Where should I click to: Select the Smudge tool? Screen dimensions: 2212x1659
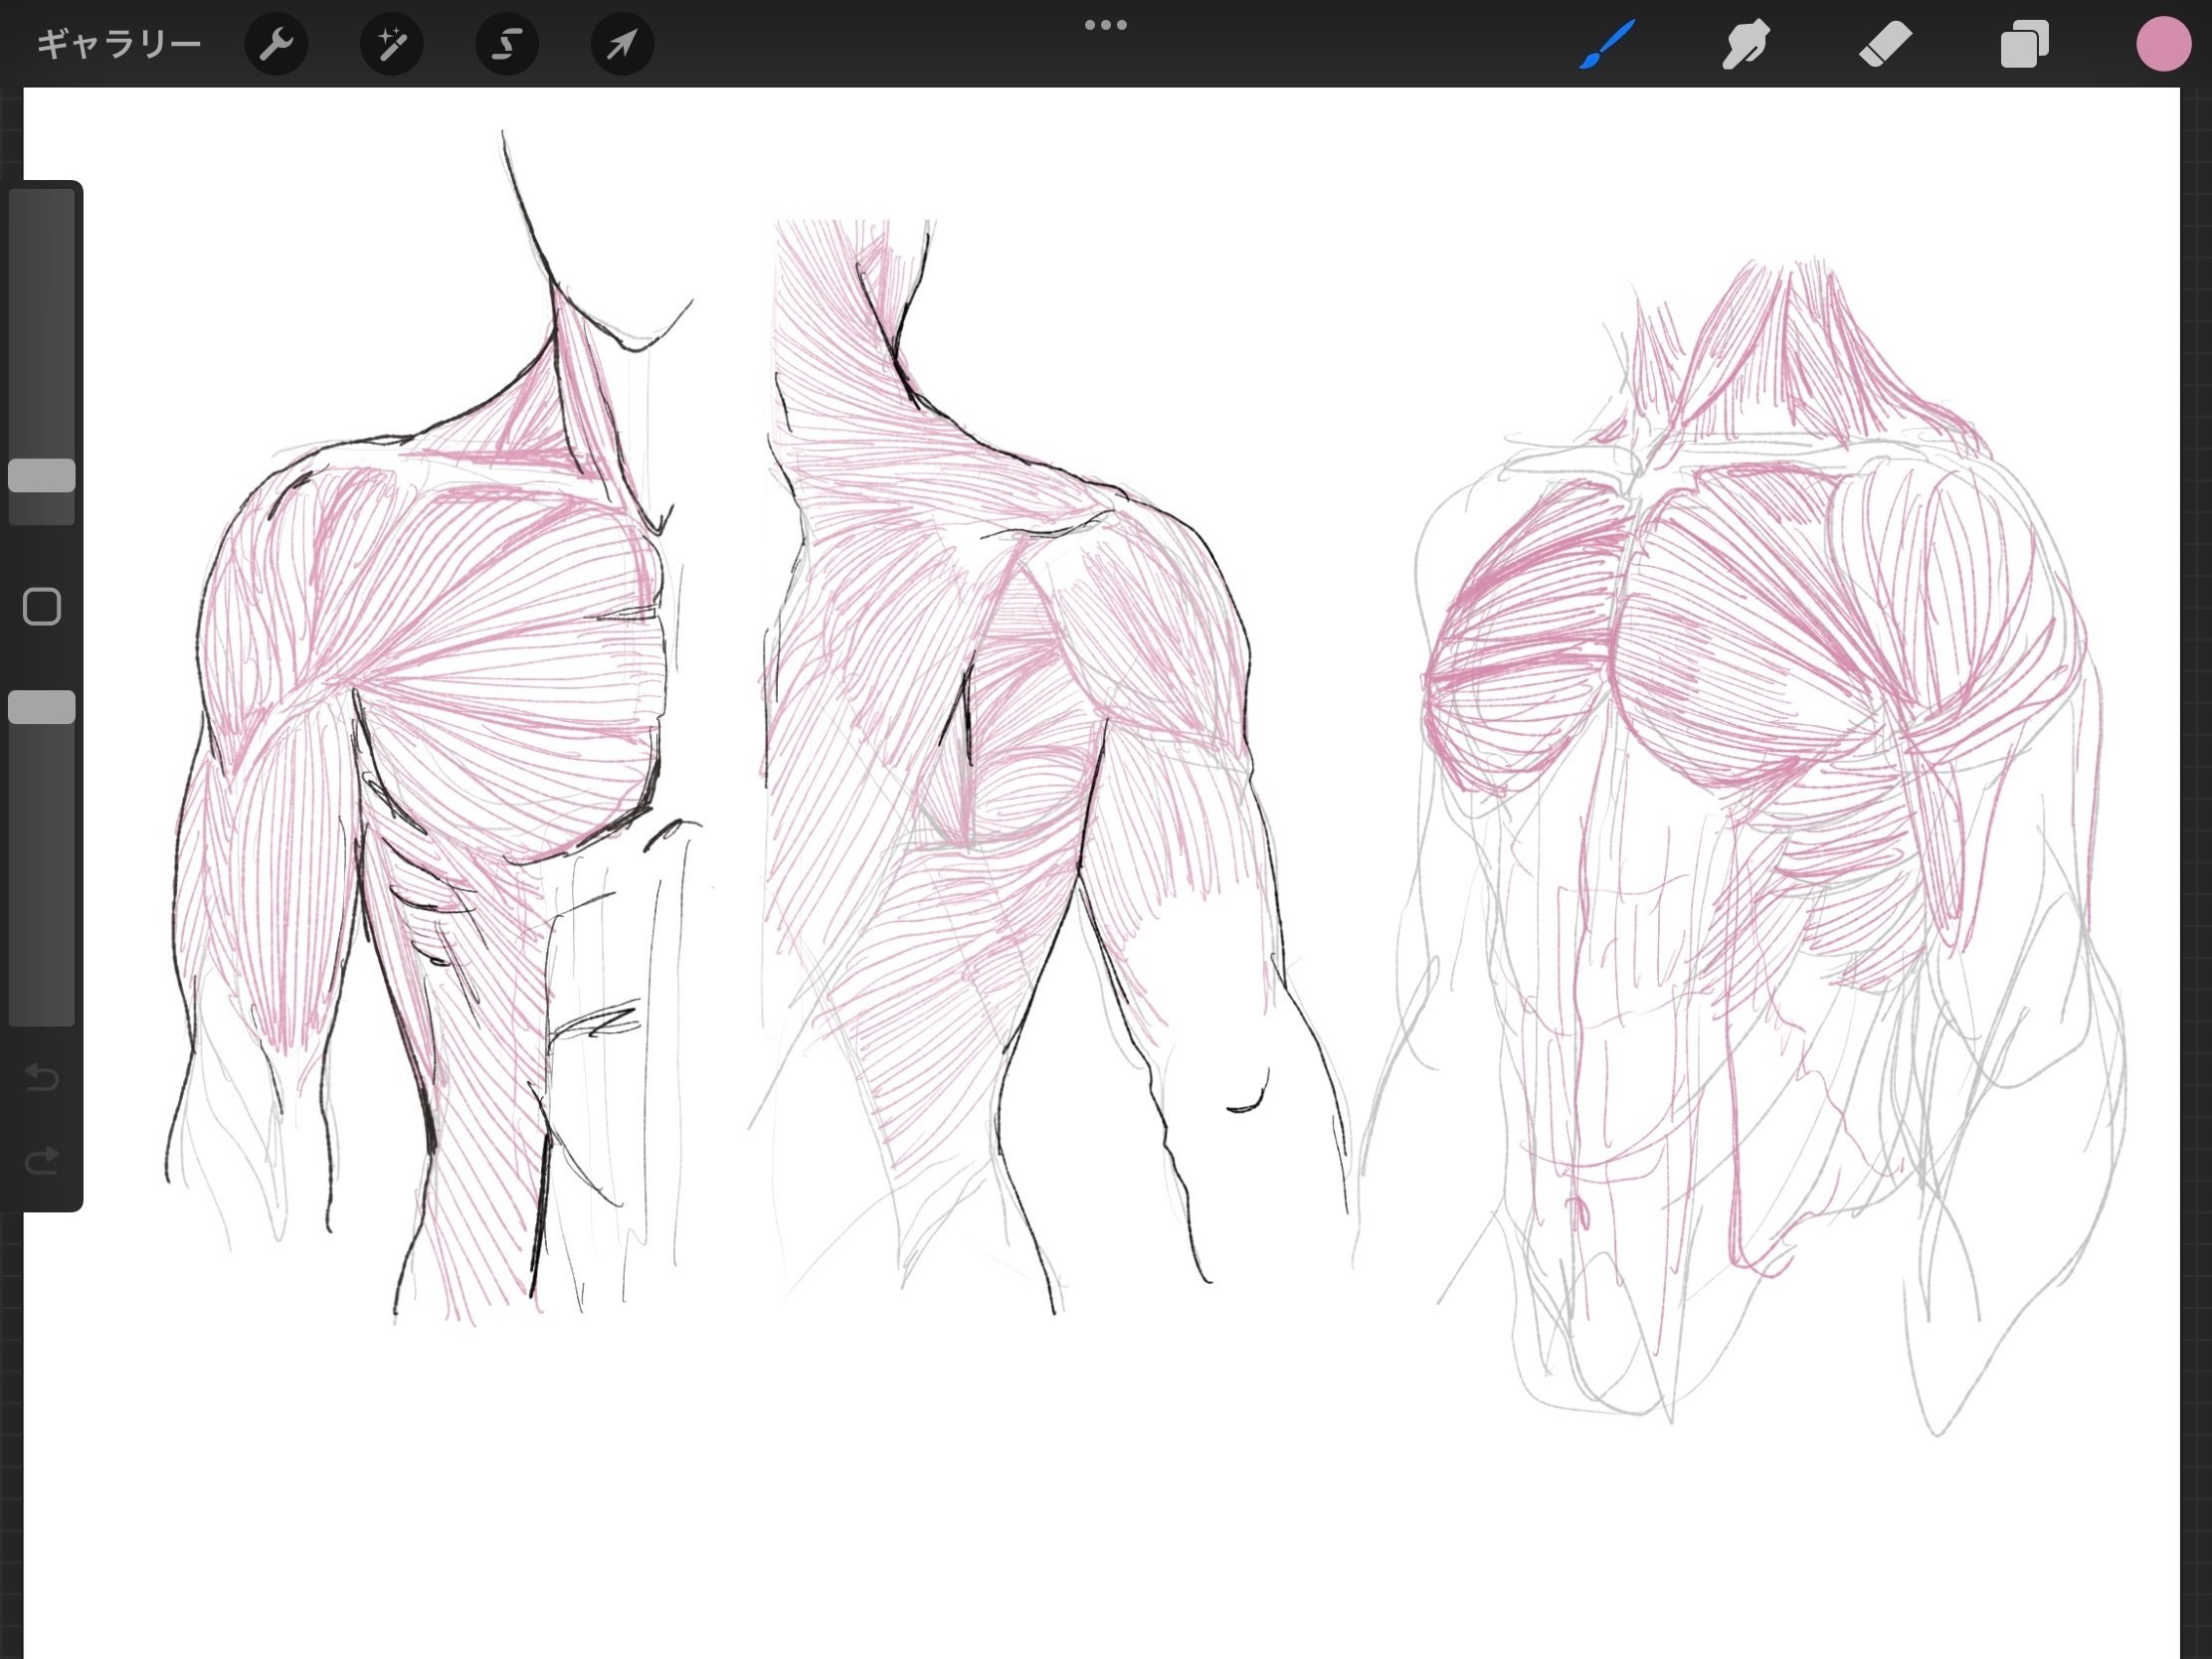[1745, 44]
